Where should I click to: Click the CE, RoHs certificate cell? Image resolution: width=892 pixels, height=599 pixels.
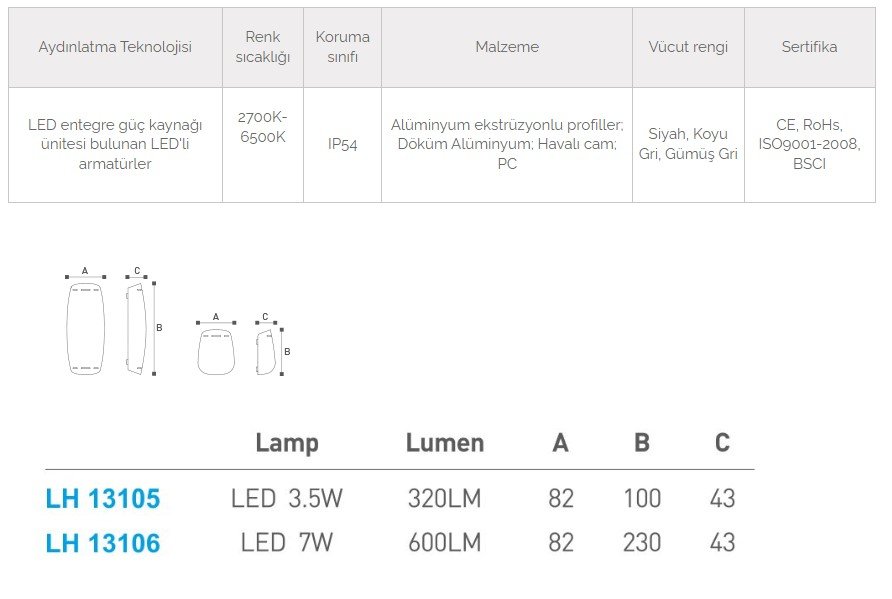(x=810, y=144)
